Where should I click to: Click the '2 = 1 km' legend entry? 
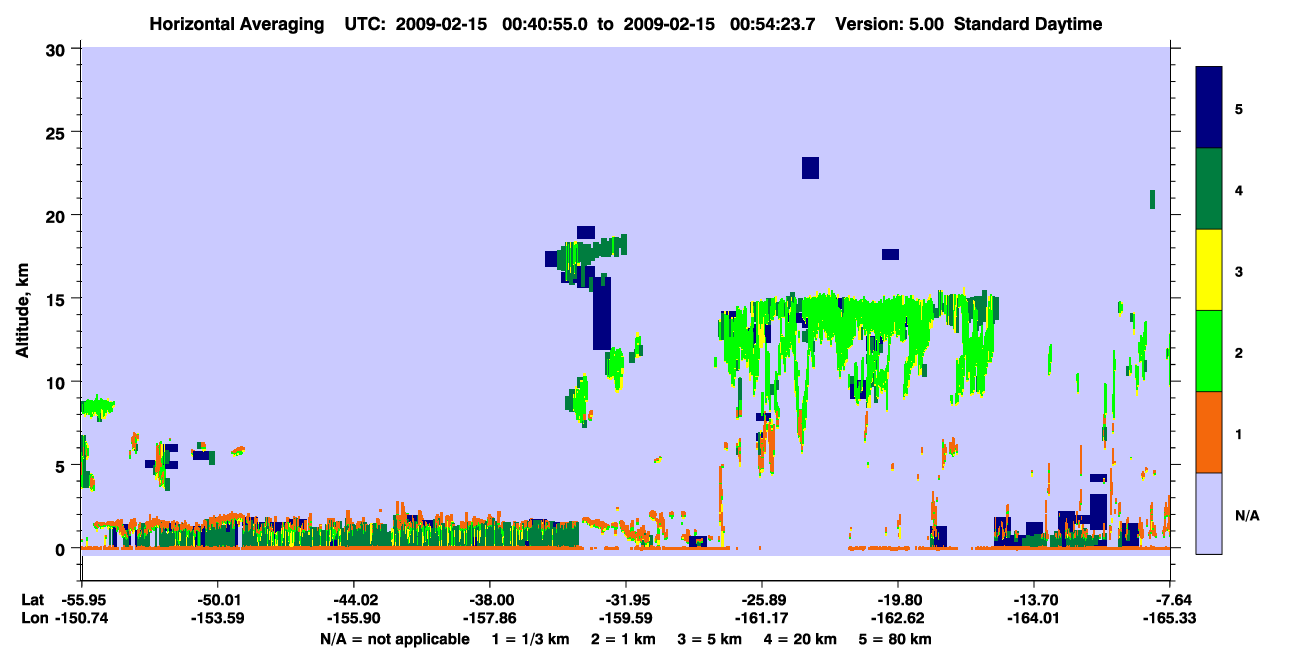[x=622, y=639]
